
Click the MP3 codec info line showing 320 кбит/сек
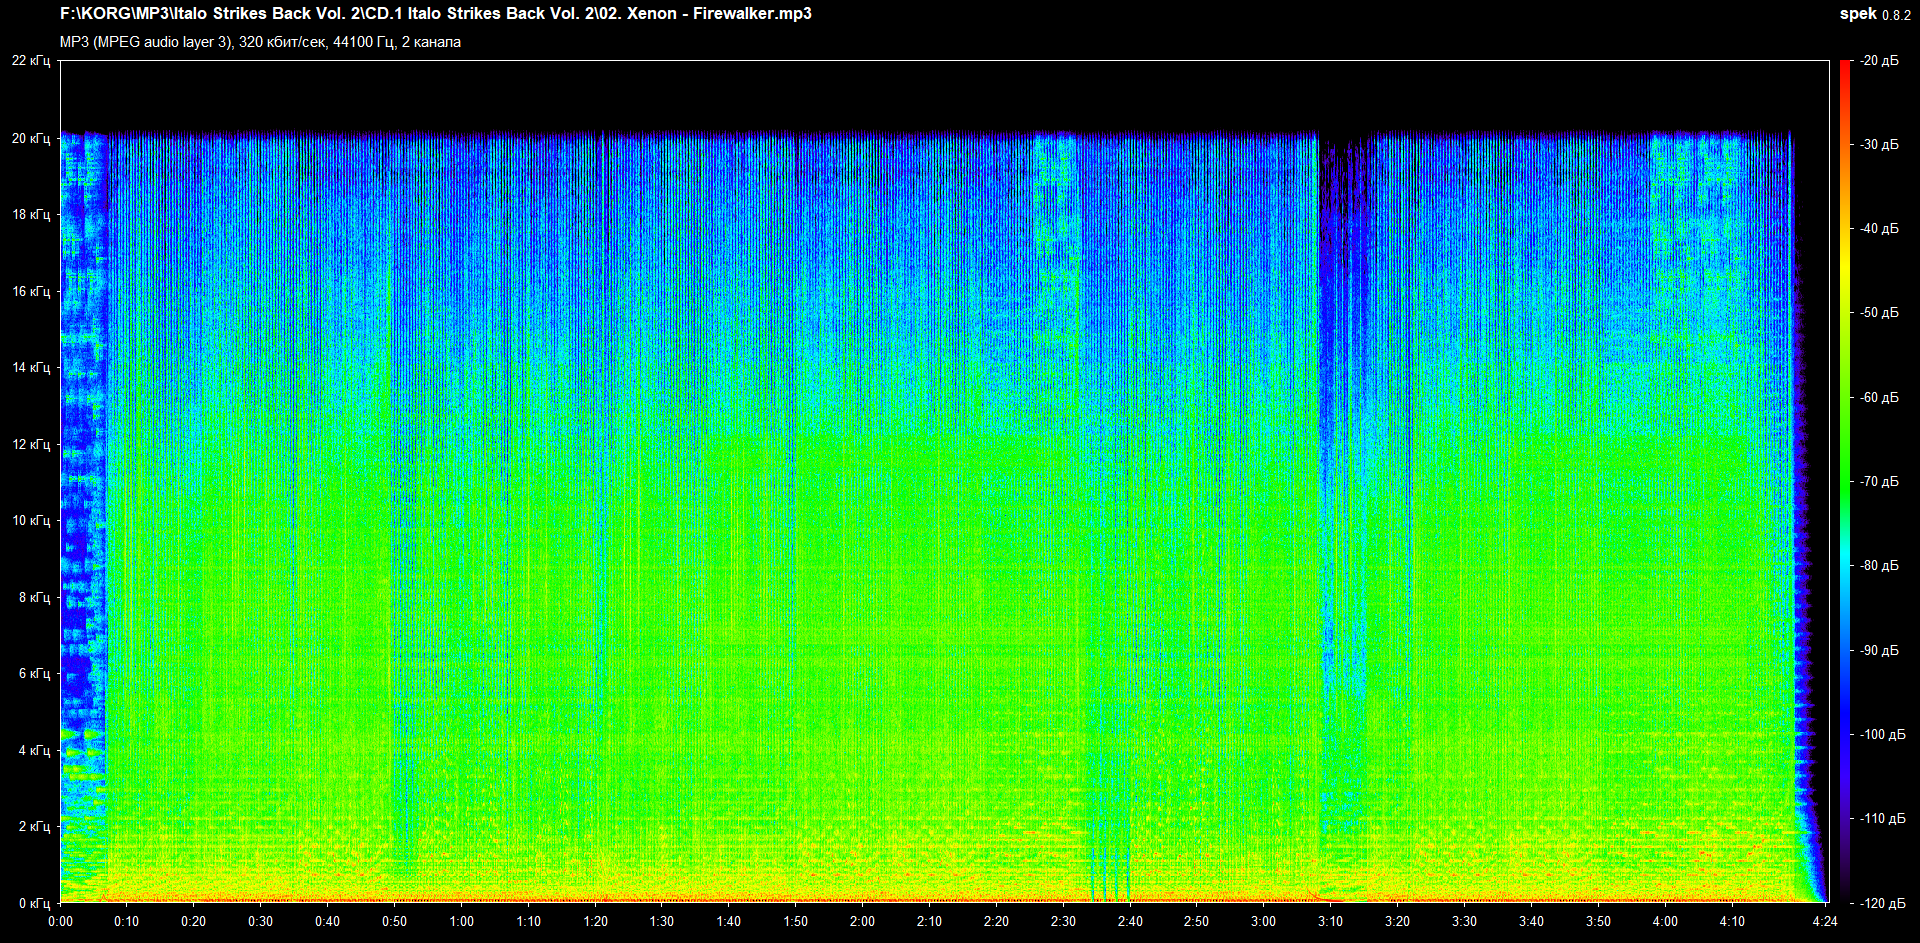260,42
